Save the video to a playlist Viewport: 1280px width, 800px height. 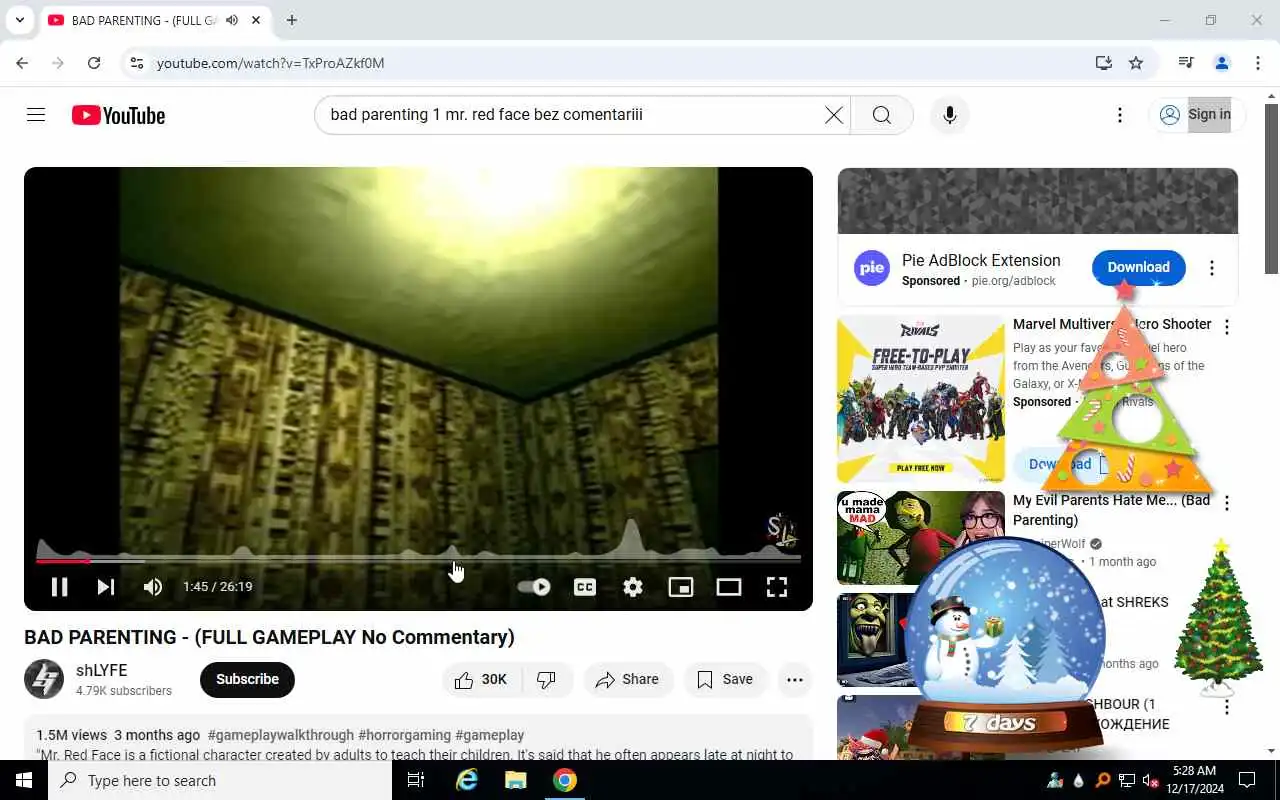point(725,680)
